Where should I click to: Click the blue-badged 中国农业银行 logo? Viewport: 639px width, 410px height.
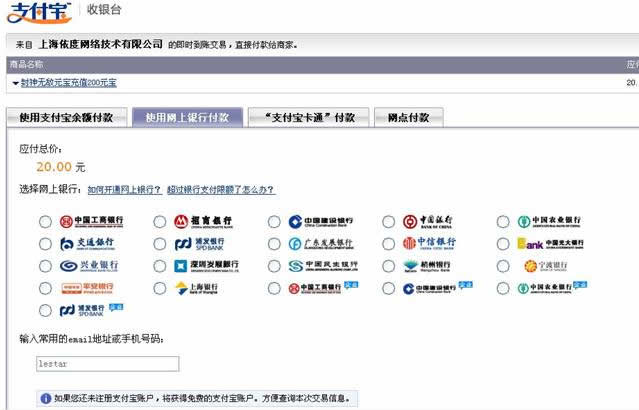tap(552, 287)
